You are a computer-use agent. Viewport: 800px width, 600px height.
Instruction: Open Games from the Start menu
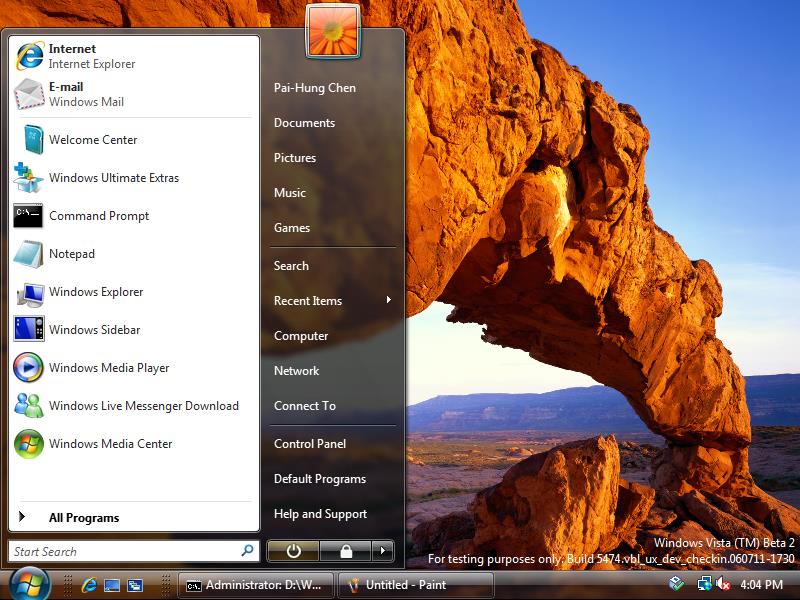pyautogui.click(x=292, y=228)
